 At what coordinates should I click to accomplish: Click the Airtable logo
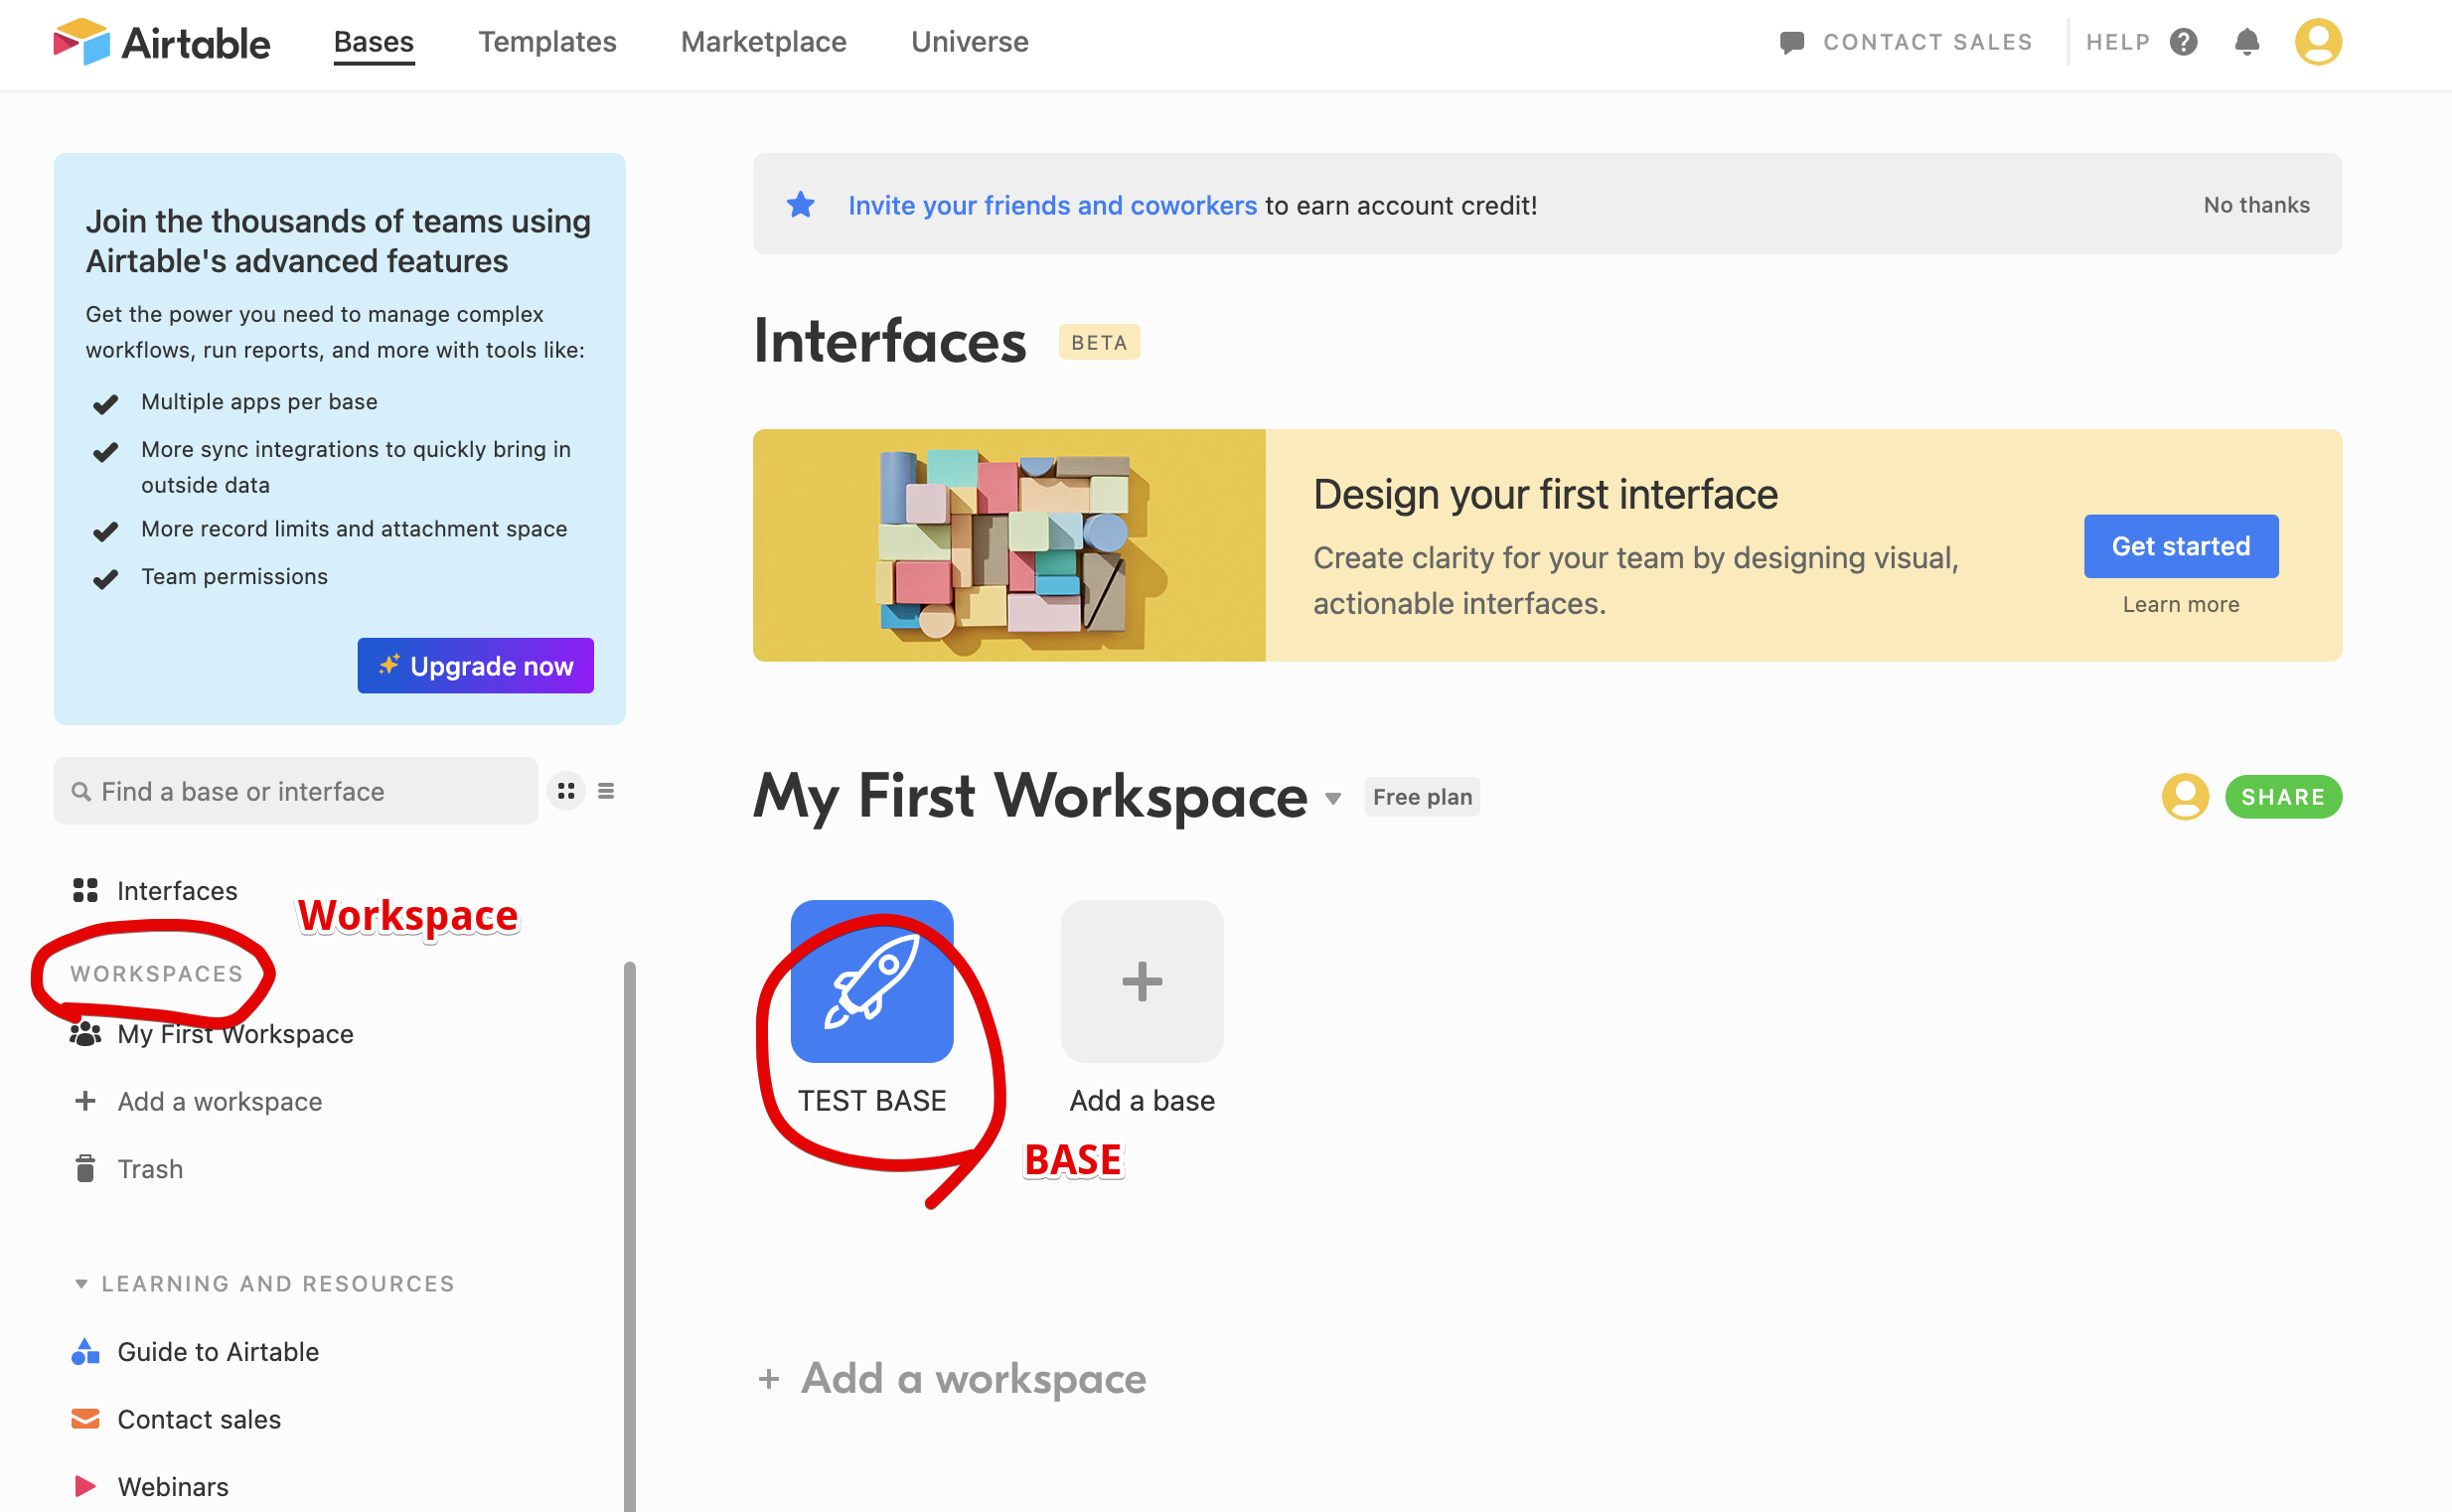tap(162, 42)
